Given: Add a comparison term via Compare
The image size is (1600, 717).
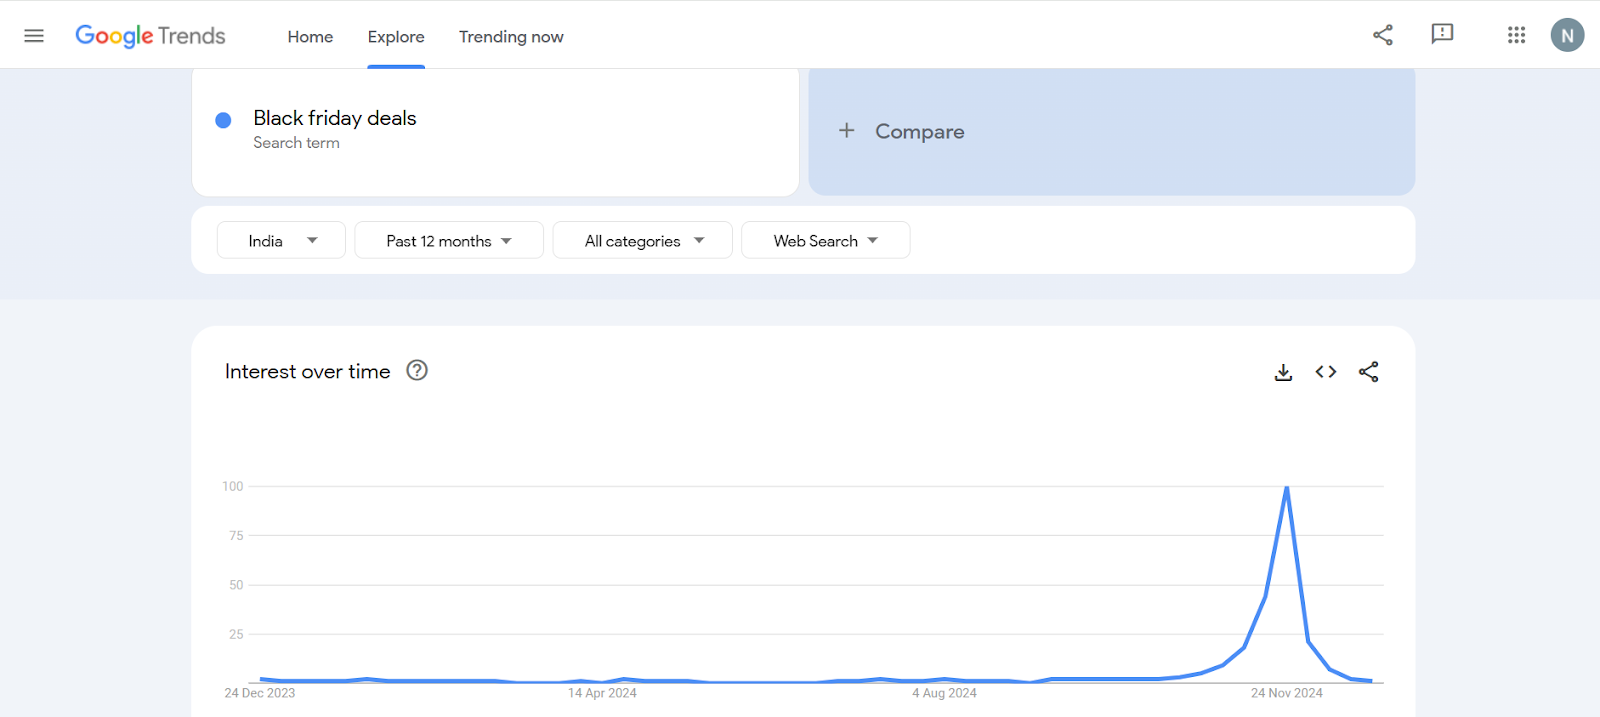Looking at the screenshot, I should pos(1112,131).
